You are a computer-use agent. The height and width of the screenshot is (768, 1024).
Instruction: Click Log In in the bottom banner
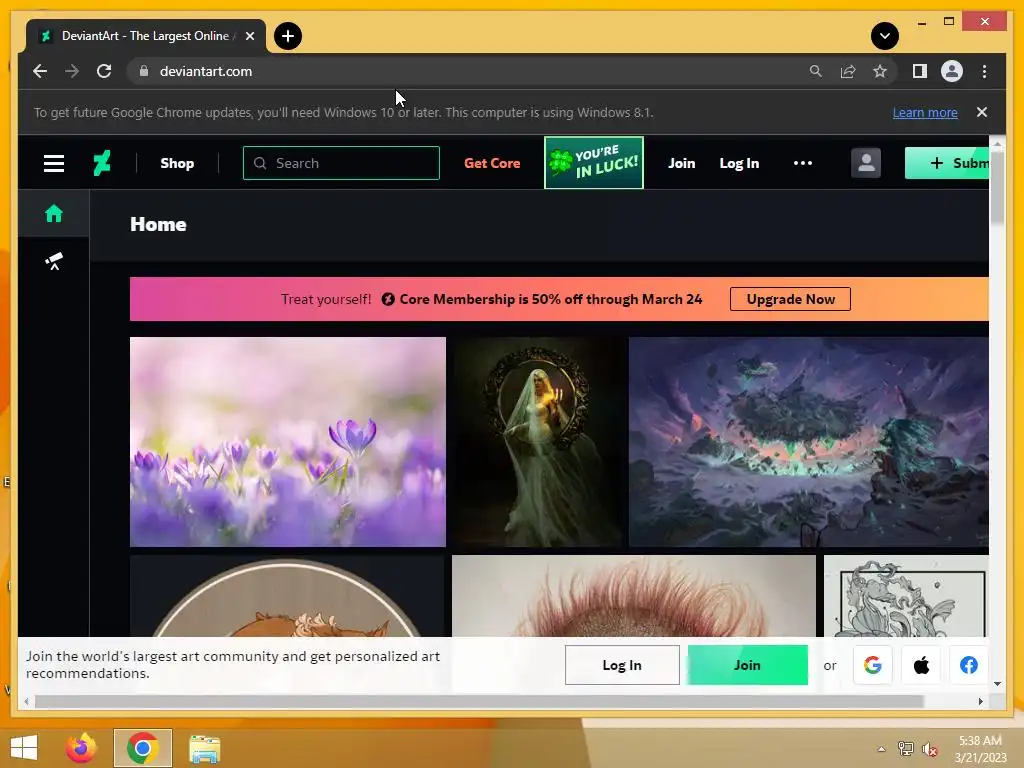pyautogui.click(x=622, y=665)
